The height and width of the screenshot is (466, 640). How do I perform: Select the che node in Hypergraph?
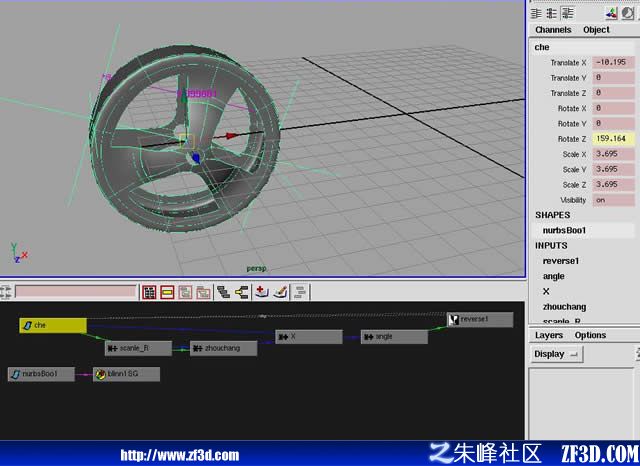53,325
